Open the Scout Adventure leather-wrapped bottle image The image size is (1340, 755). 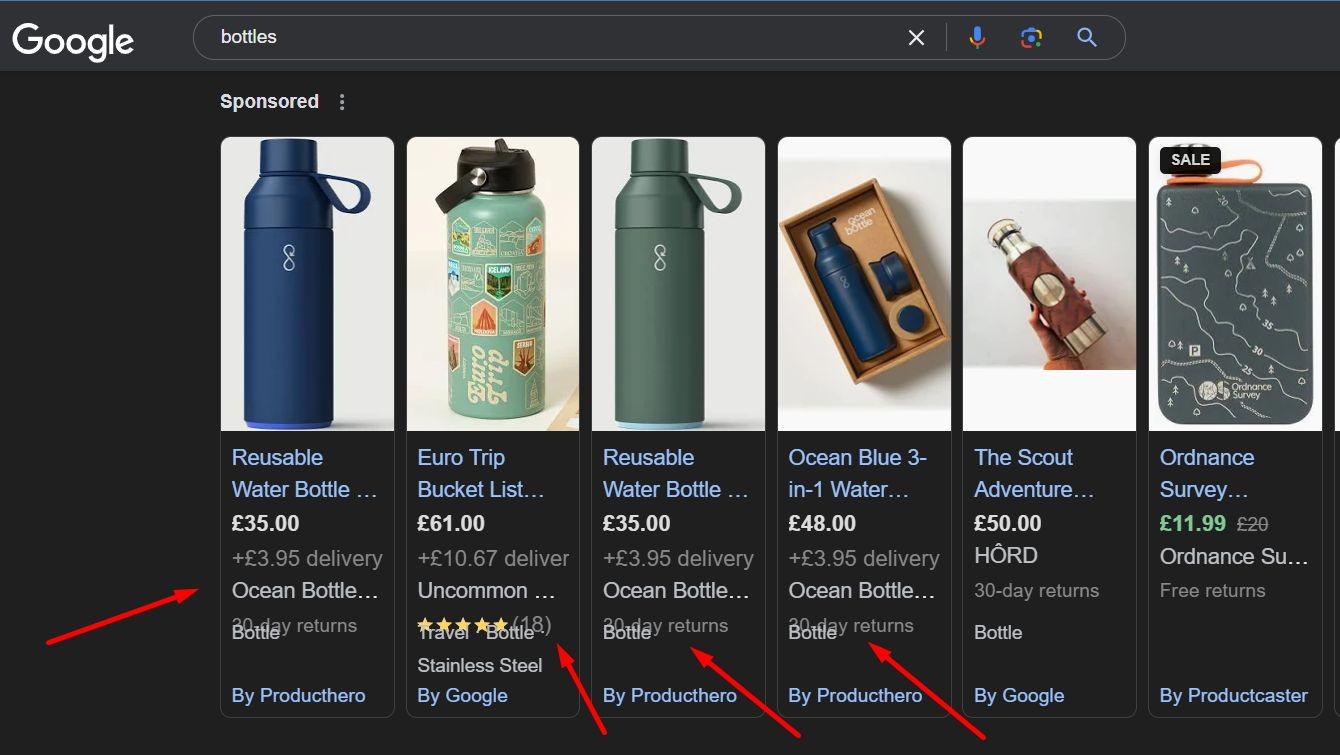pyautogui.click(x=1049, y=284)
